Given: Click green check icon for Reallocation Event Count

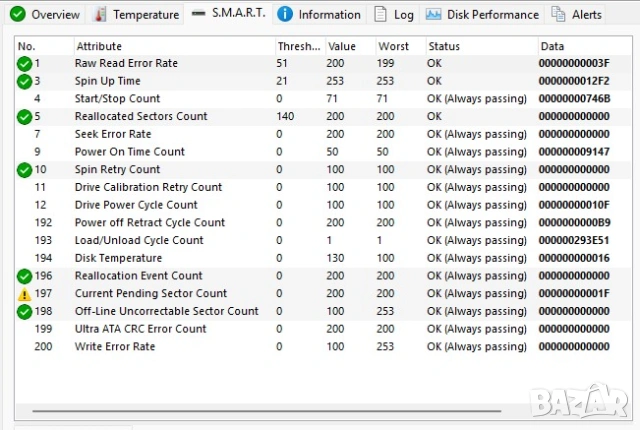Looking at the screenshot, I should pos(25,276).
